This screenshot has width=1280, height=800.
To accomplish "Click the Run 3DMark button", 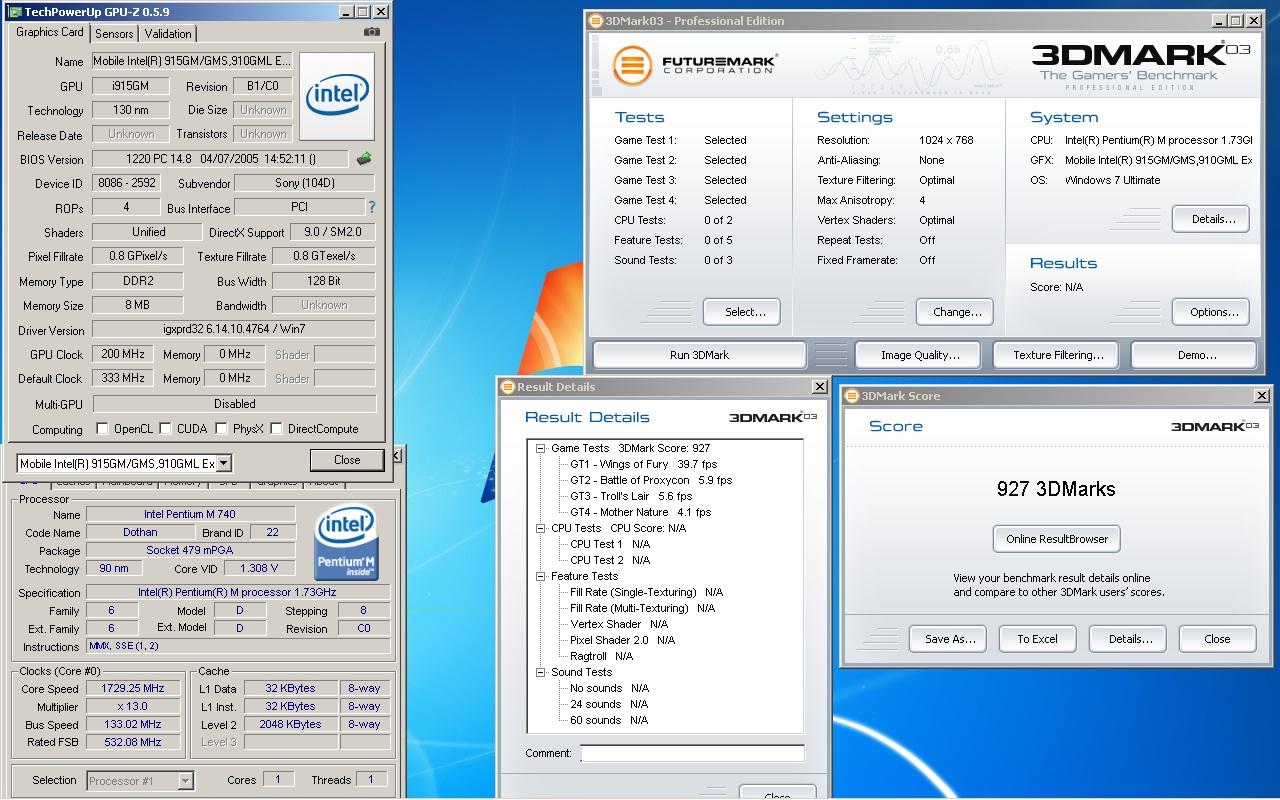I will click(700, 355).
